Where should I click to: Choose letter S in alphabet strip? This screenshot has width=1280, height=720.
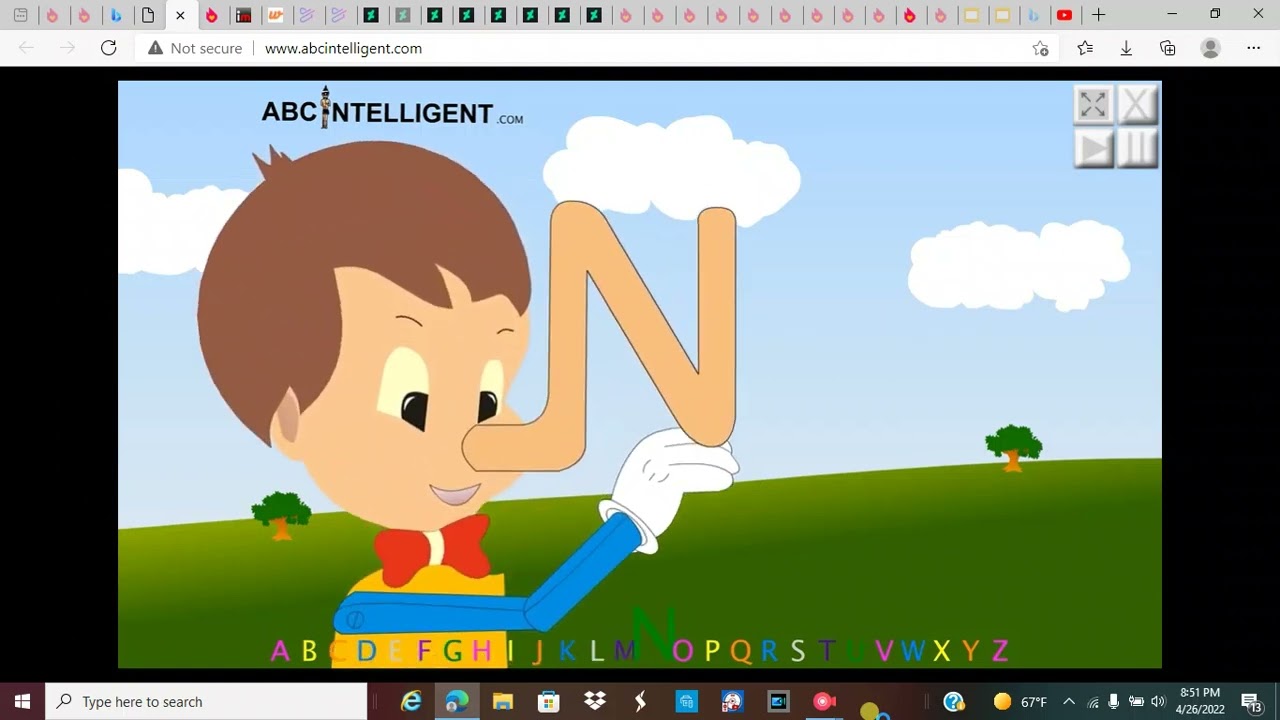(x=798, y=652)
